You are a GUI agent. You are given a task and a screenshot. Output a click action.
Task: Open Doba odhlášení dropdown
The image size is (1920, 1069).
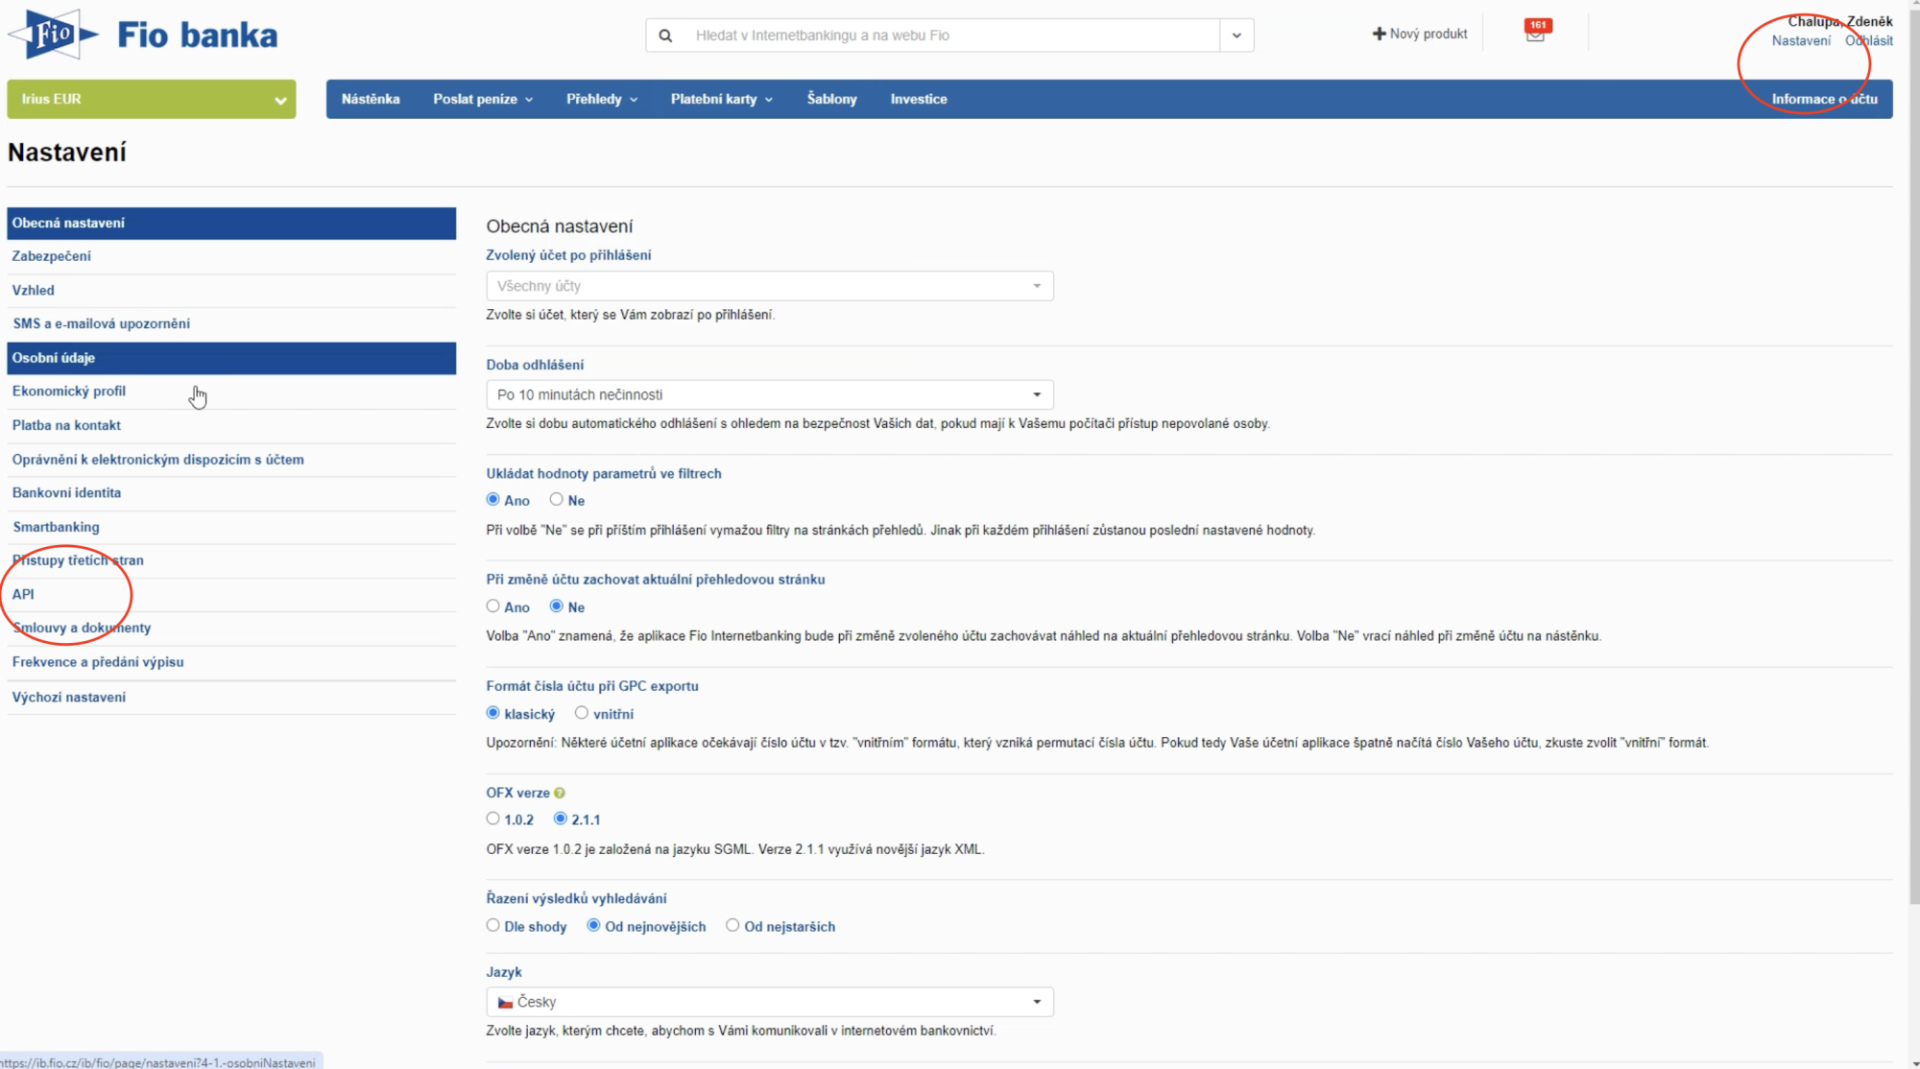pyautogui.click(x=769, y=394)
